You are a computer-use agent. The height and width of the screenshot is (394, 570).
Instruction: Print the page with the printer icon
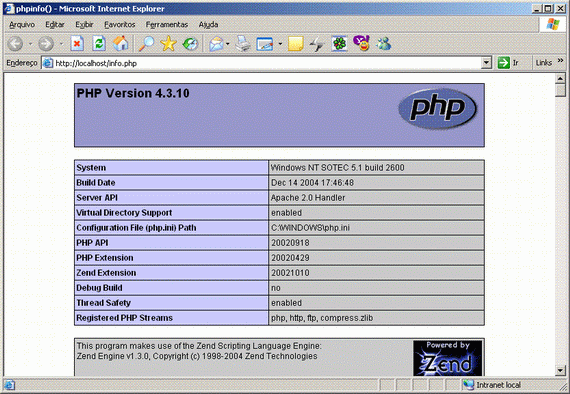tap(243, 44)
